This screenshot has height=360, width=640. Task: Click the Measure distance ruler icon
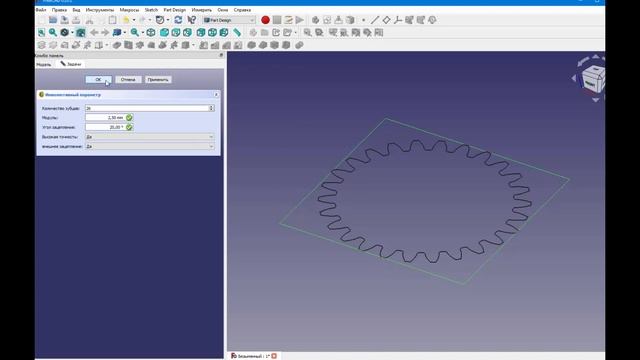[x=237, y=33]
